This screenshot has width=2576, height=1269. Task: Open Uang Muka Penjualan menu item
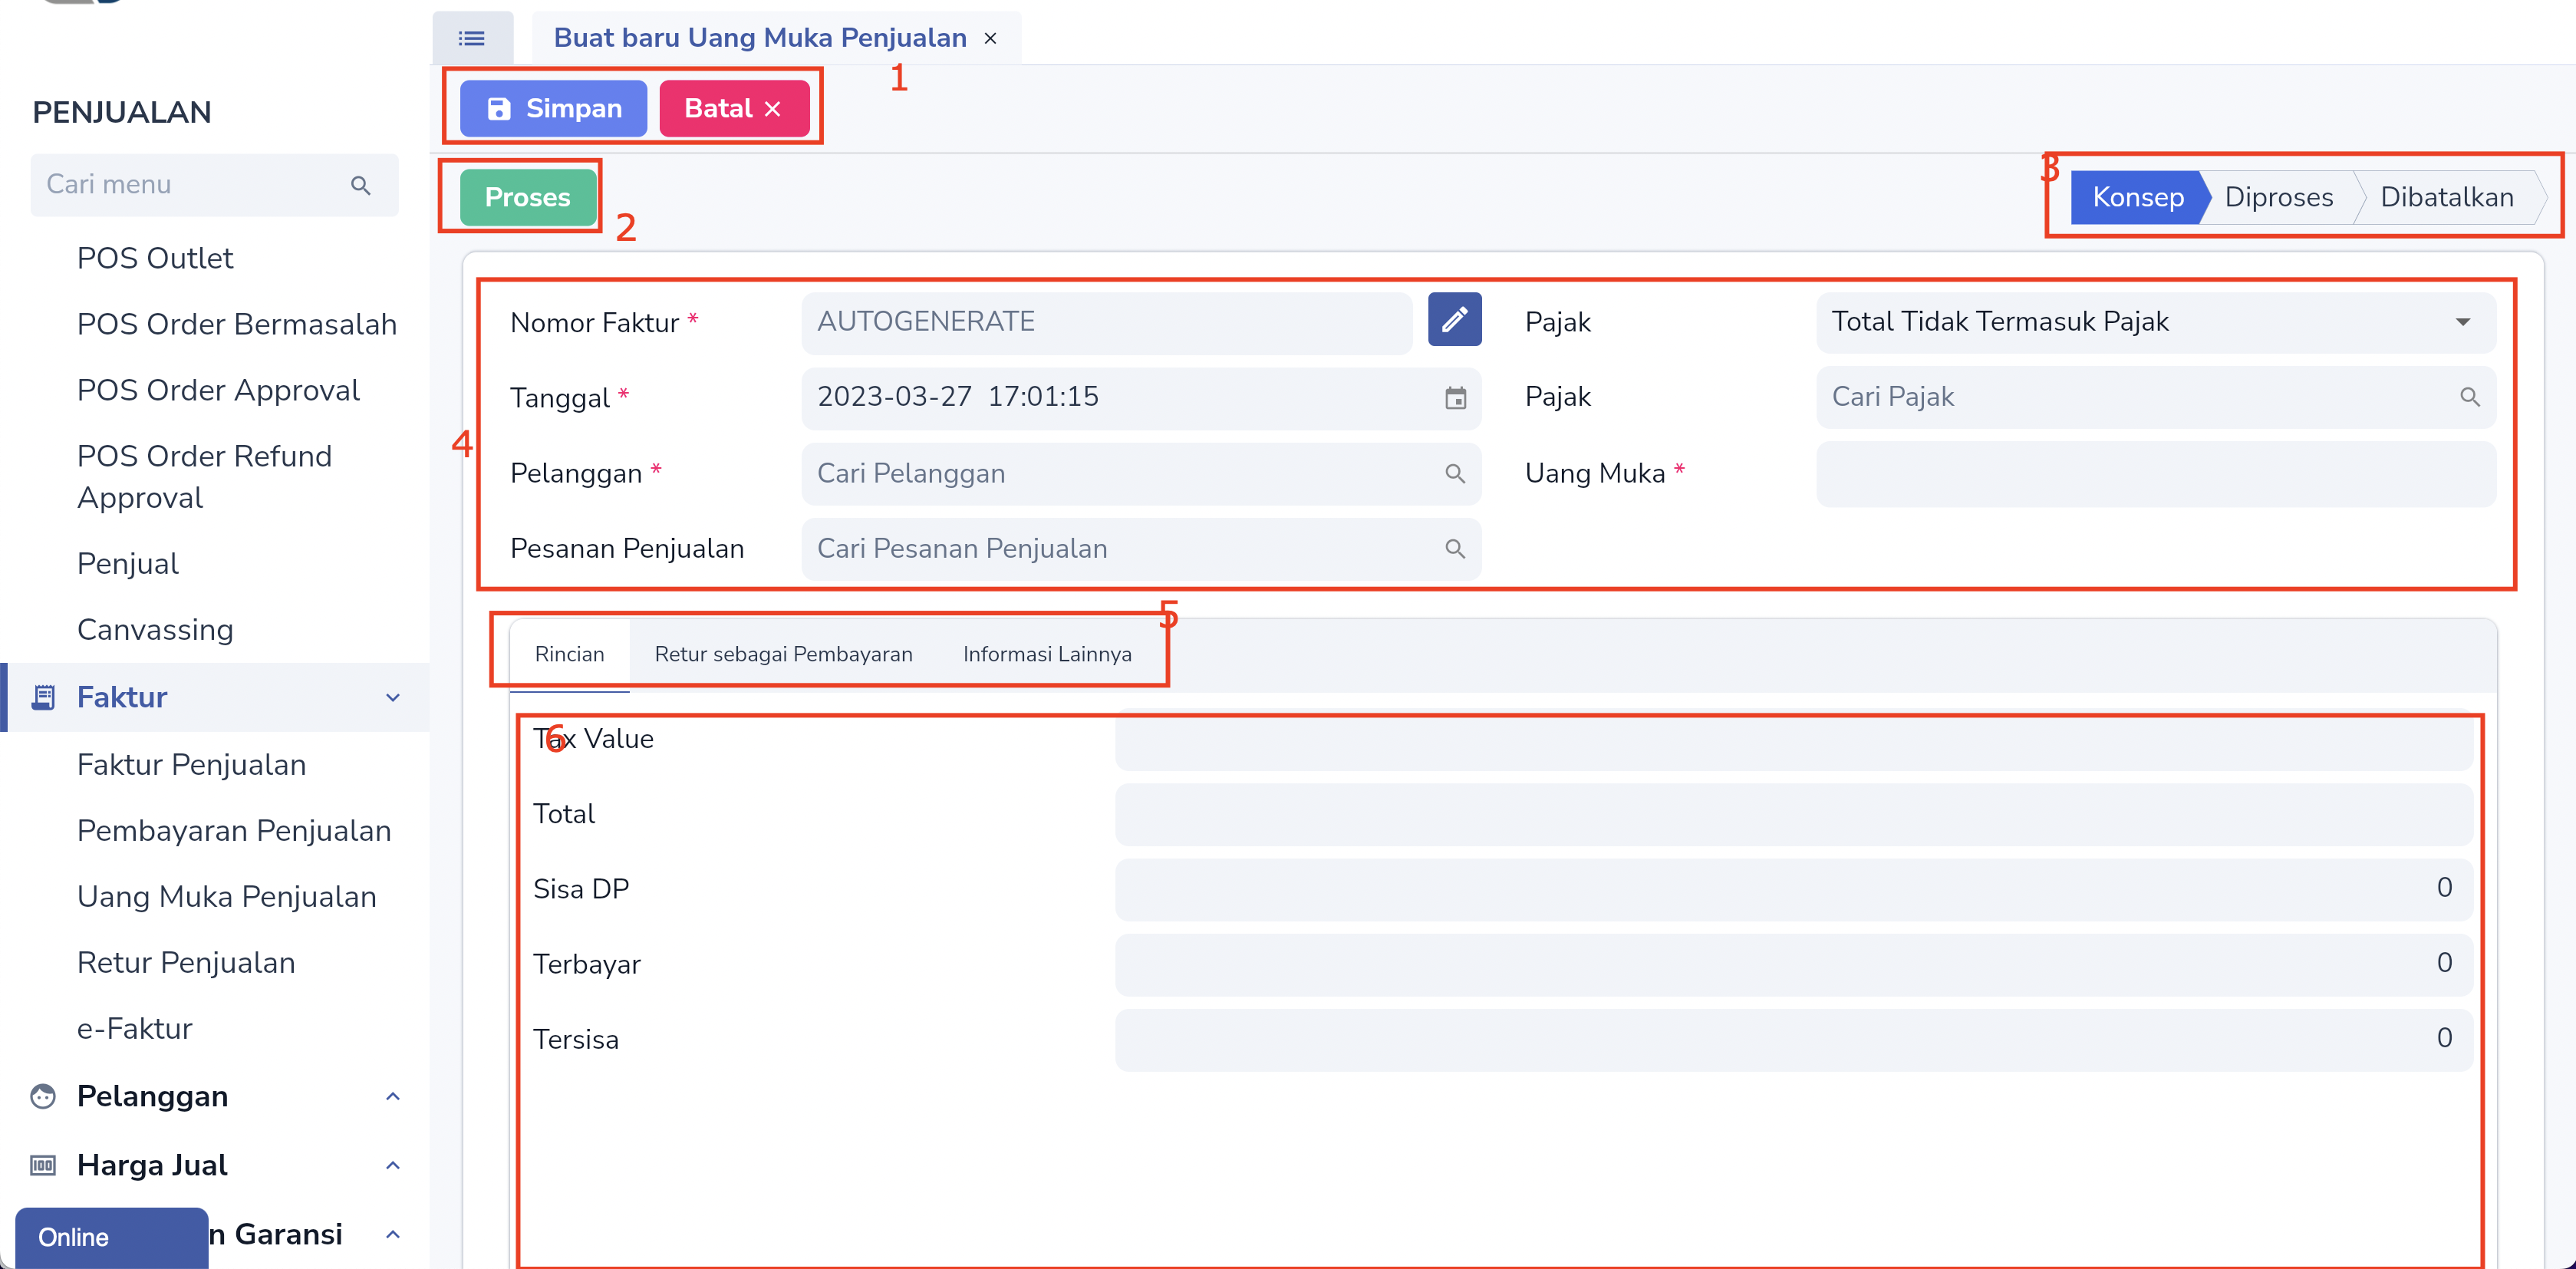pyautogui.click(x=227, y=897)
